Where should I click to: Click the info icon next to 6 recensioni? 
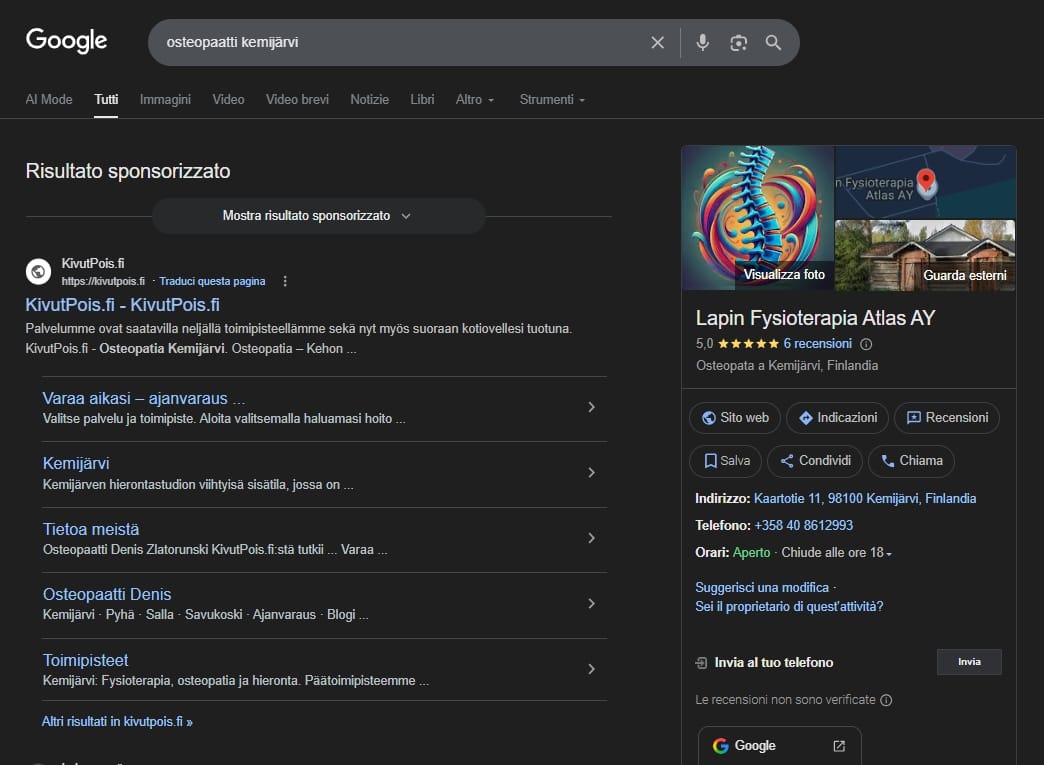tap(866, 344)
